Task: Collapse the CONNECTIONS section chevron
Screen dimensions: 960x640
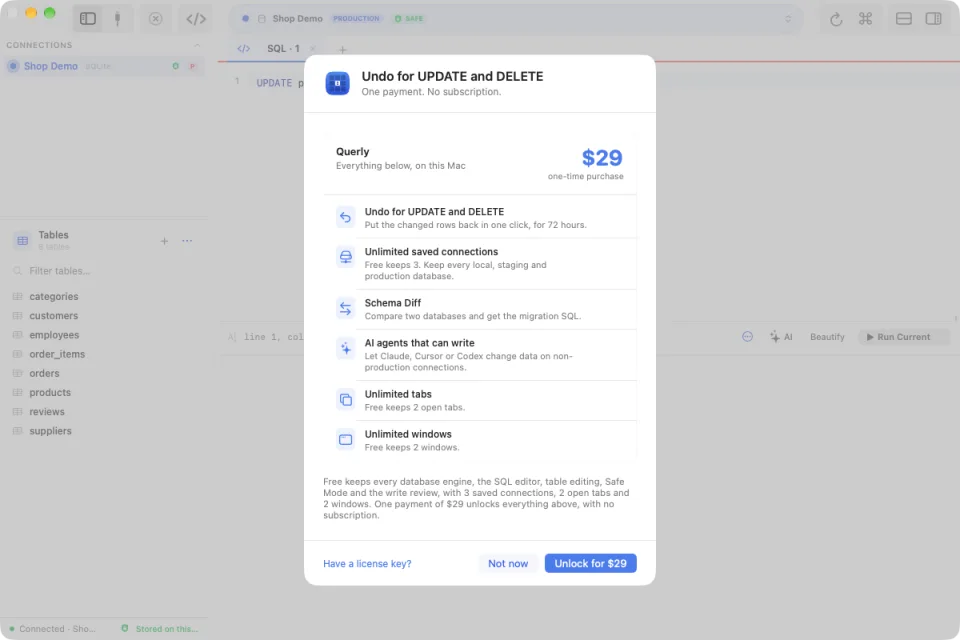Action: click(x=197, y=45)
